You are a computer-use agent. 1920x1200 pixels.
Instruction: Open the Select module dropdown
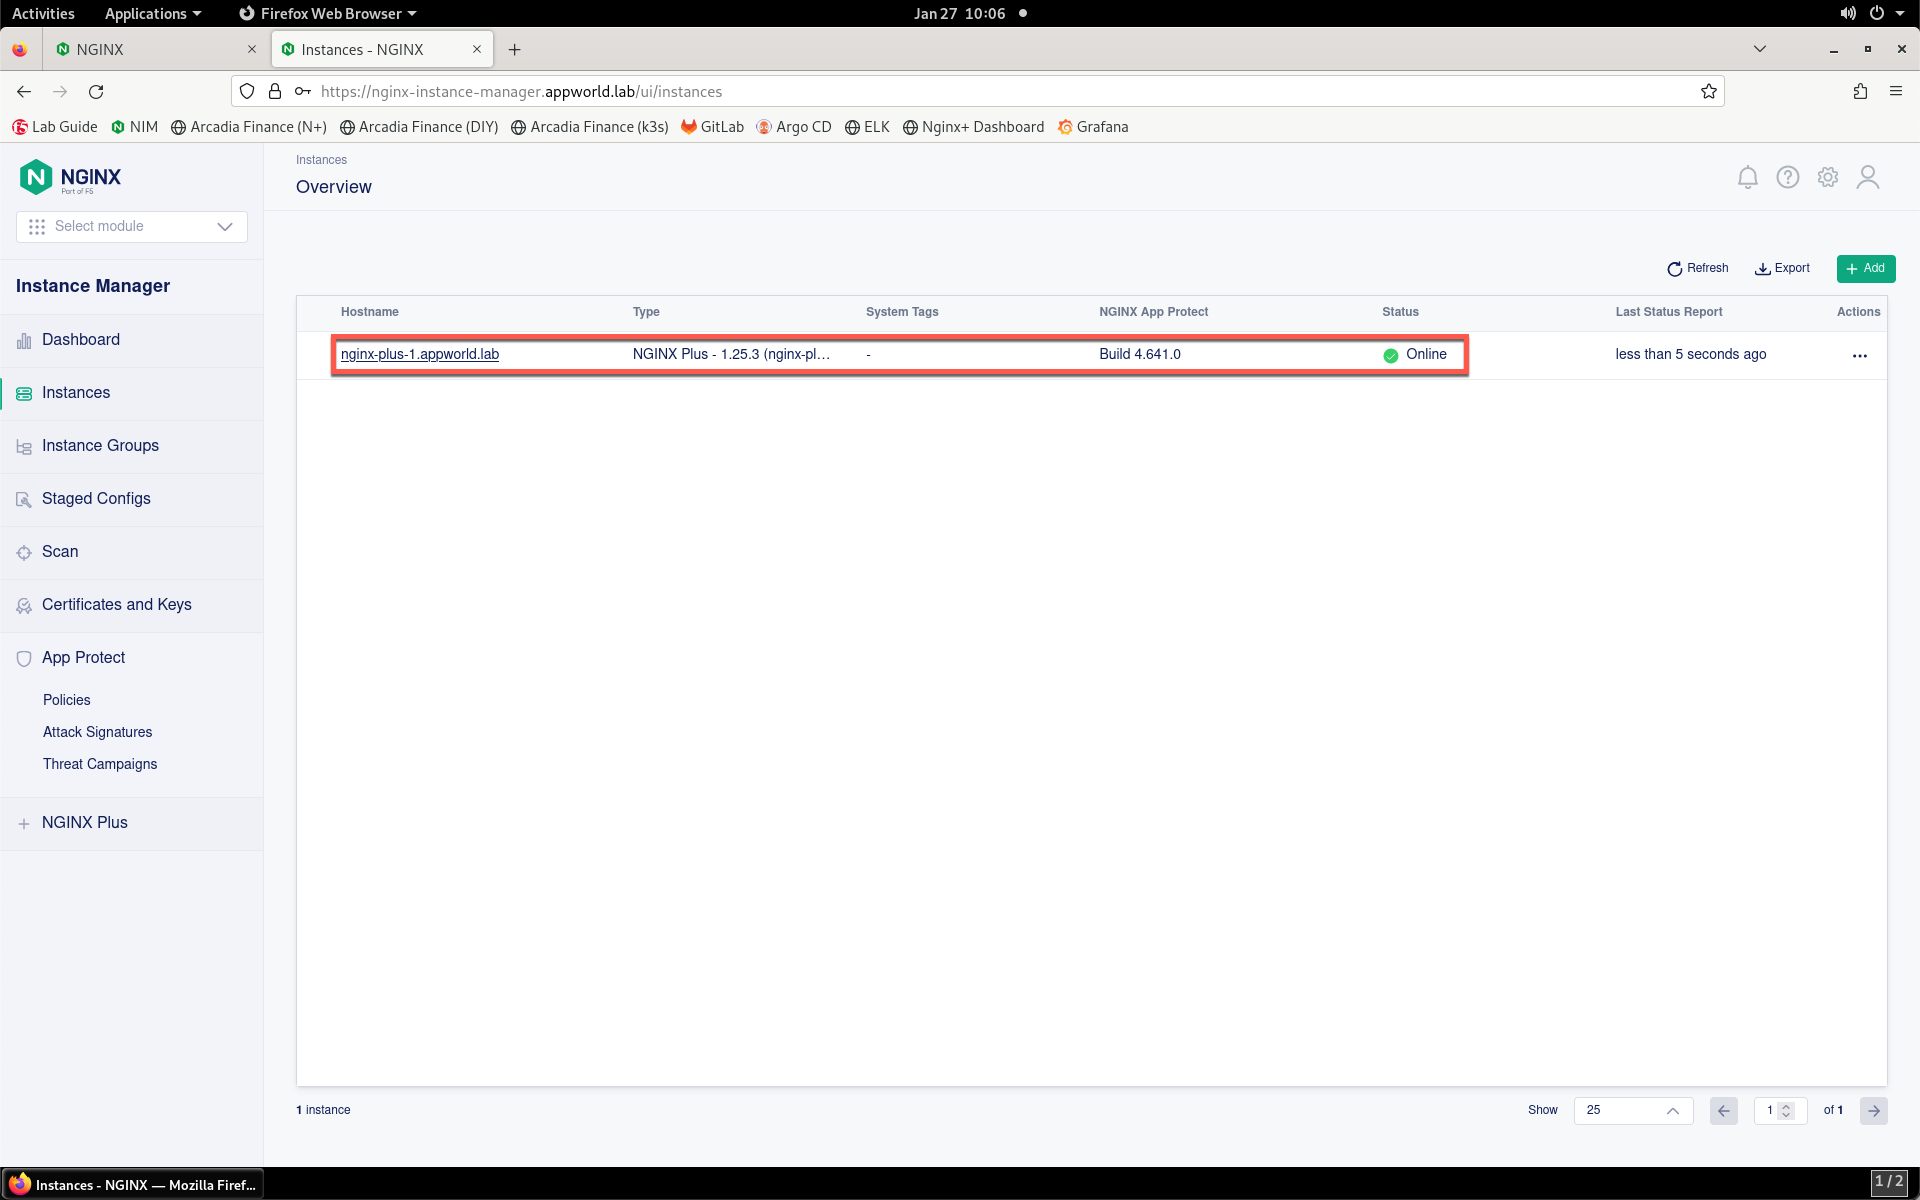[x=132, y=227]
